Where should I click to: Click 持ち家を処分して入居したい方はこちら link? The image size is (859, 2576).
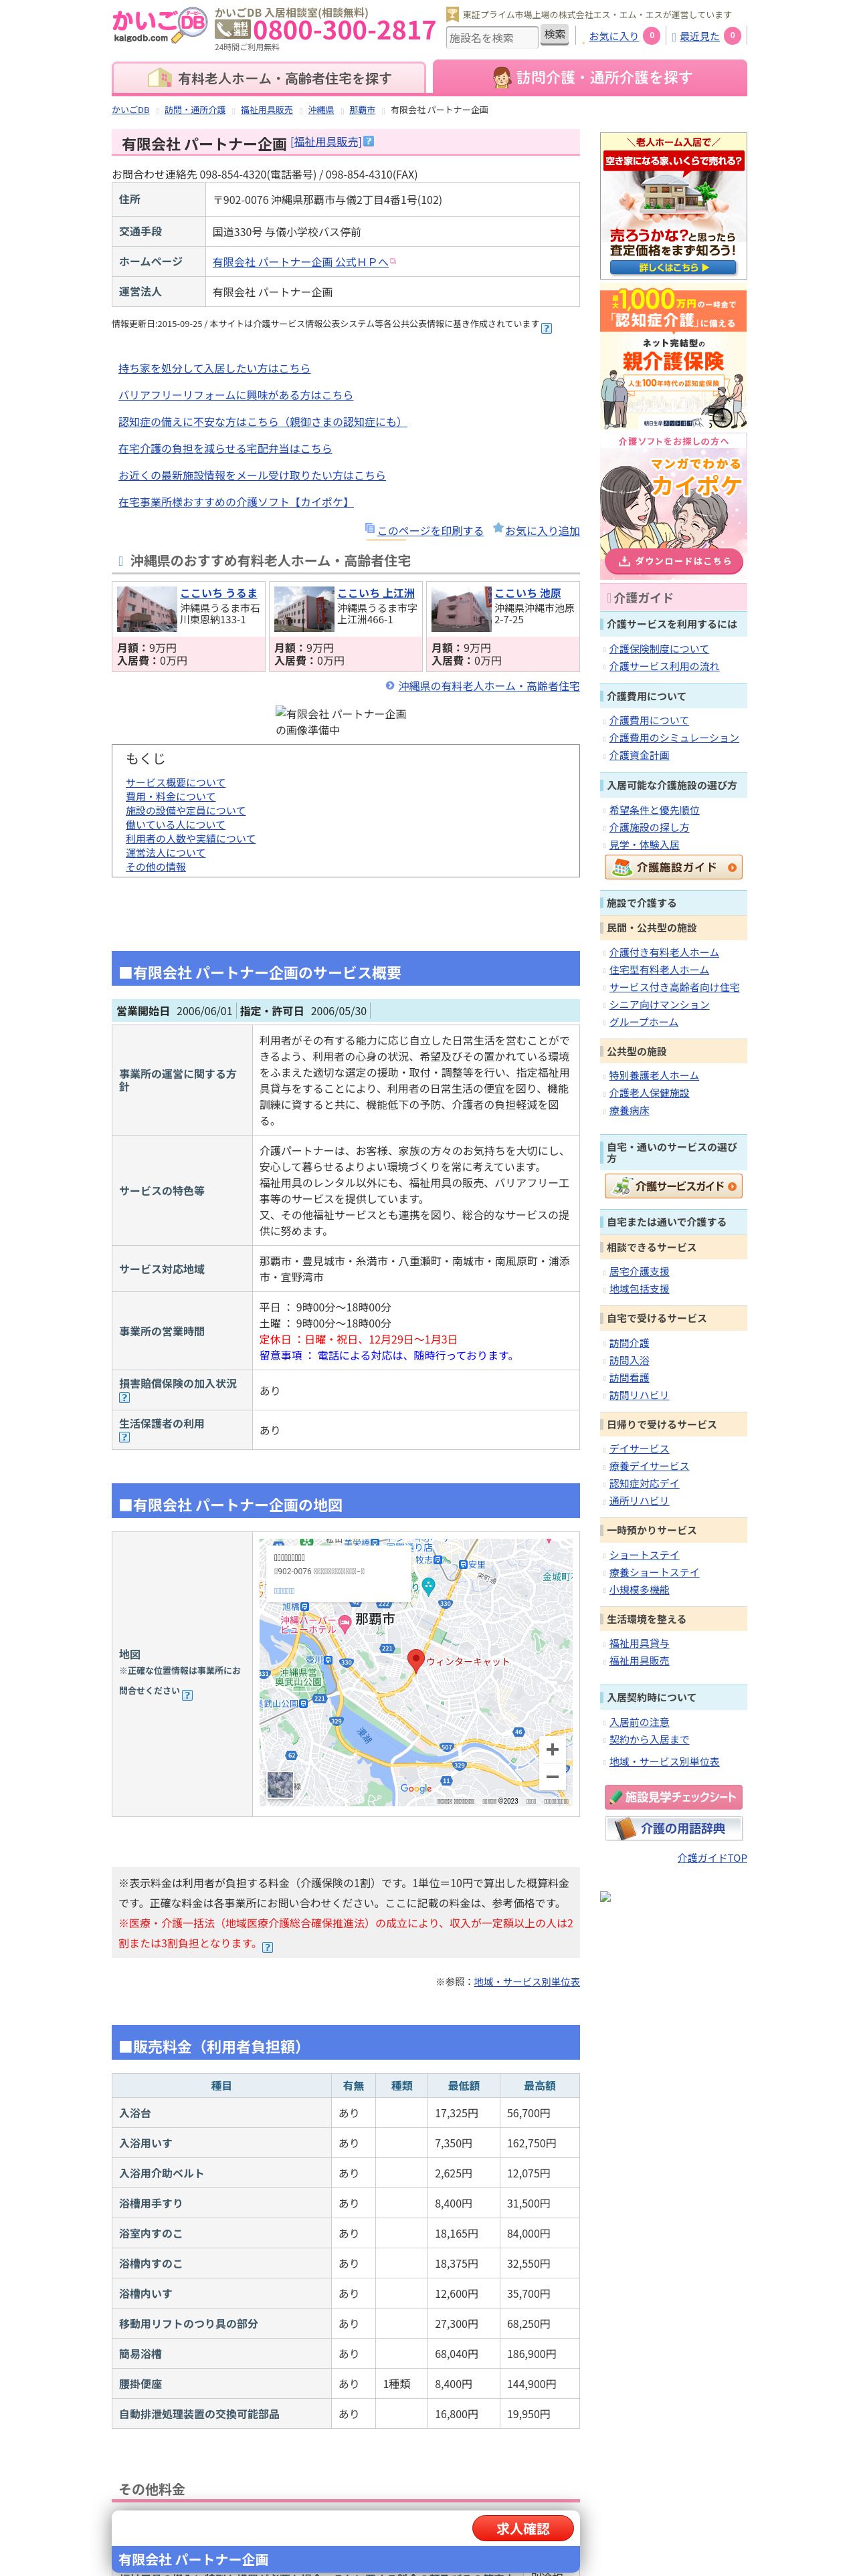pyautogui.click(x=214, y=369)
